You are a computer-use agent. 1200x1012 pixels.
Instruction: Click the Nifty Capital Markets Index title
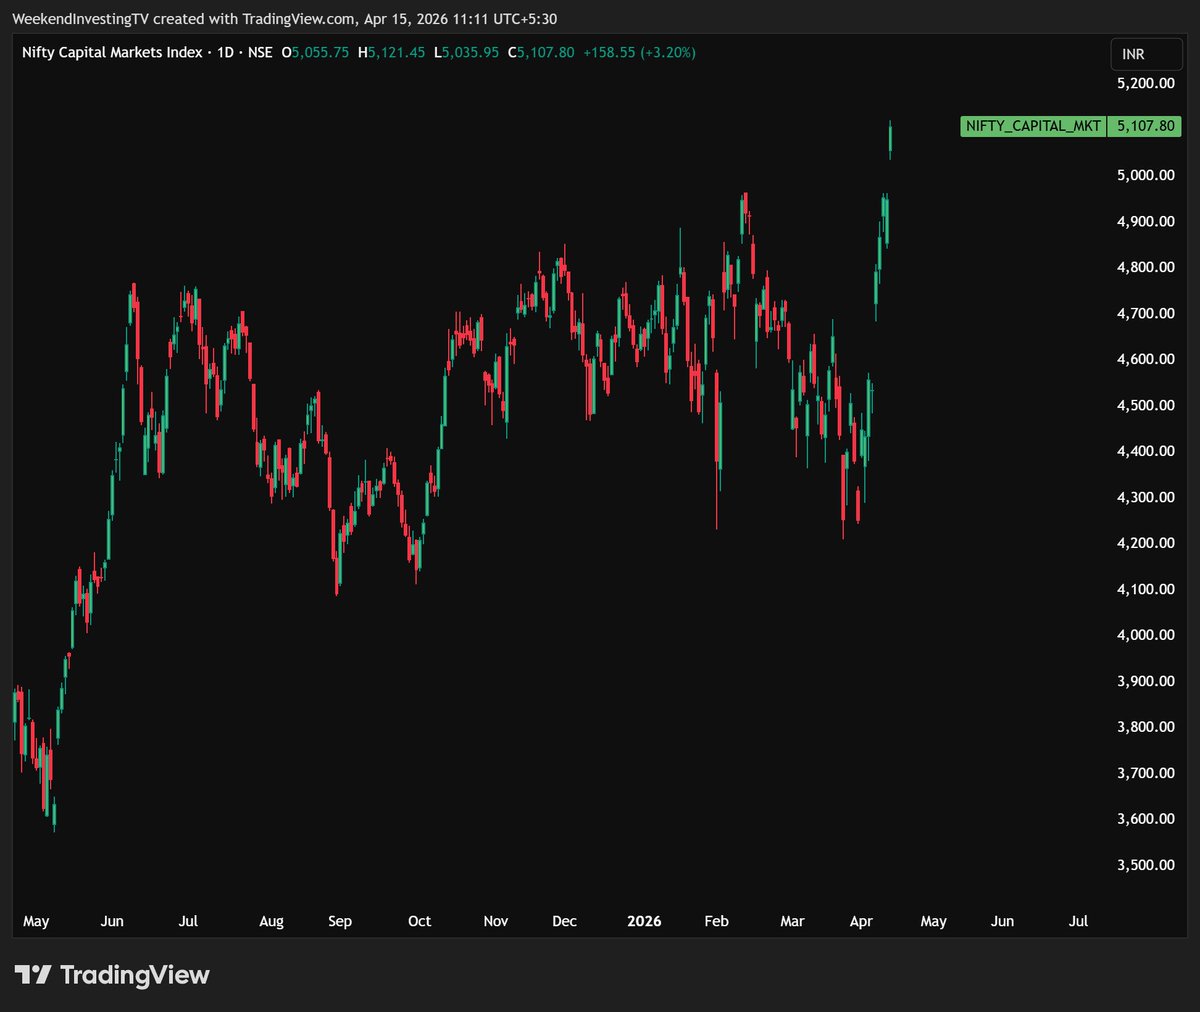pyautogui.click(x=112, y=52)
